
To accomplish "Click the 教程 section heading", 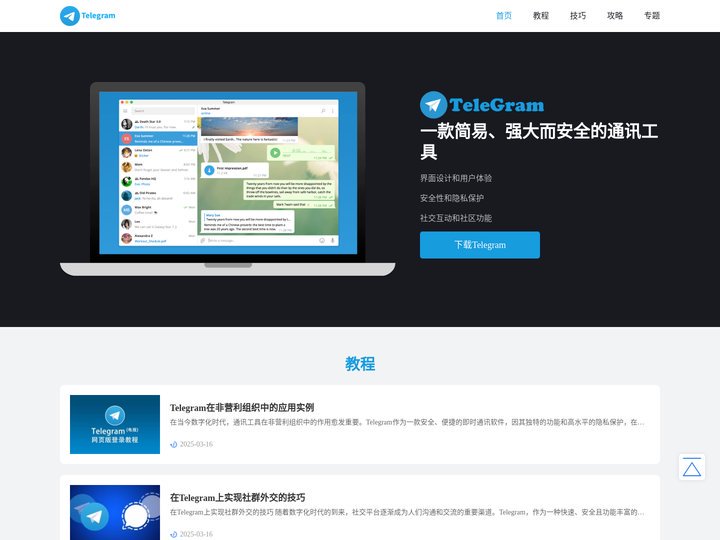I will pos(360,364).
